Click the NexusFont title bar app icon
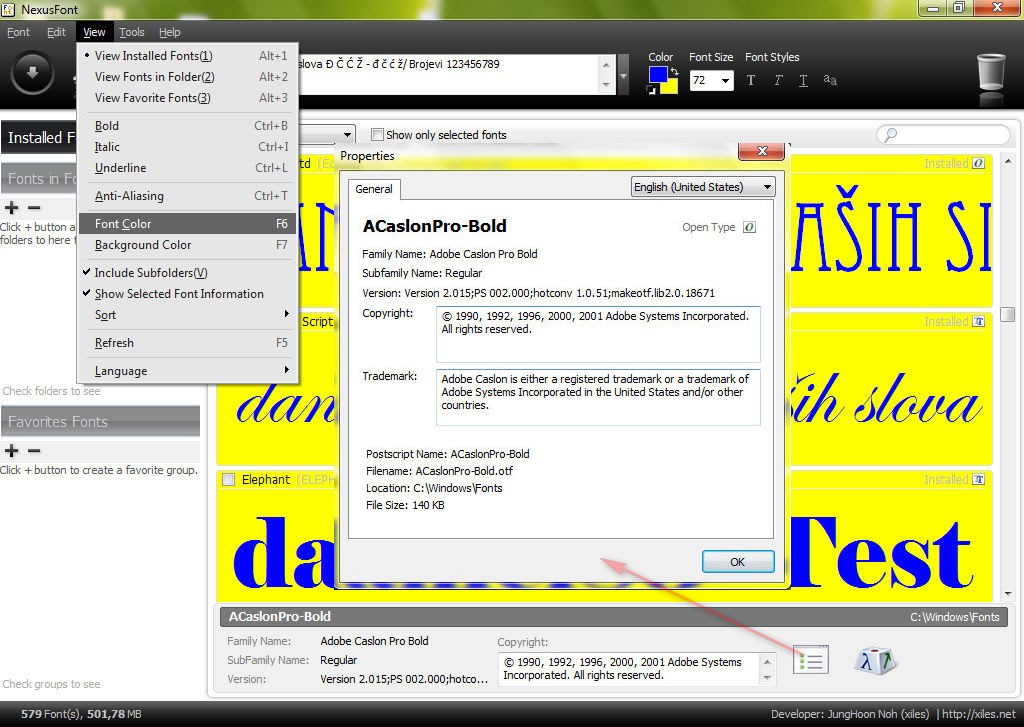 coord(8,9)
